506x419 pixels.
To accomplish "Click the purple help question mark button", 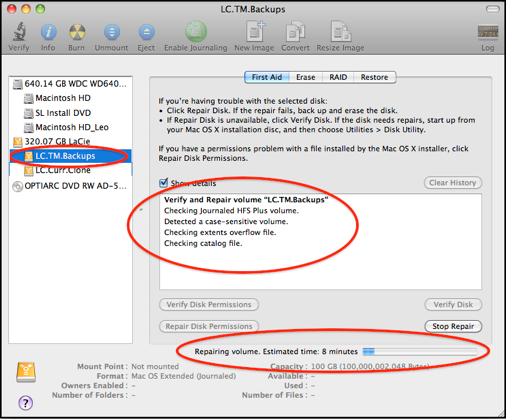I will pyautogui.click(x=26, y=403).
